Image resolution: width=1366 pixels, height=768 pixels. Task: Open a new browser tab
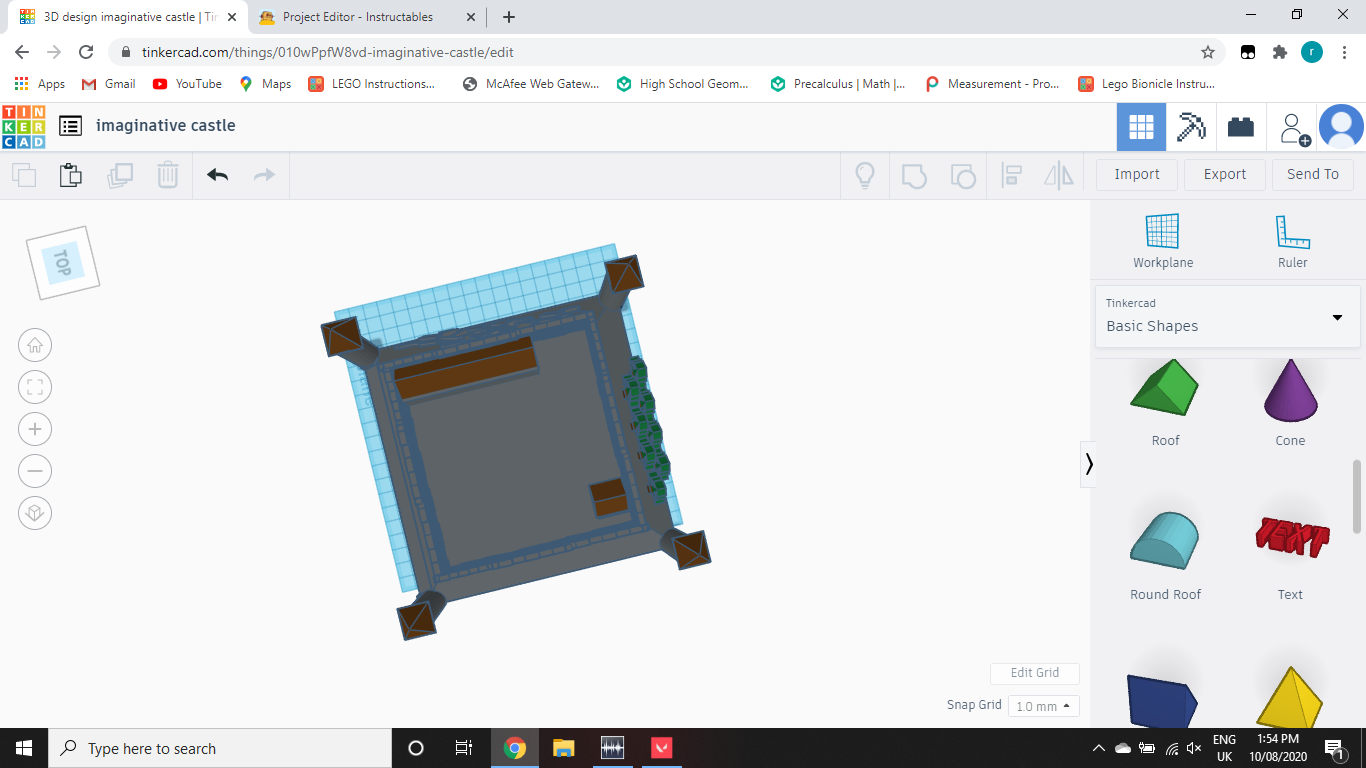[509, 17]
